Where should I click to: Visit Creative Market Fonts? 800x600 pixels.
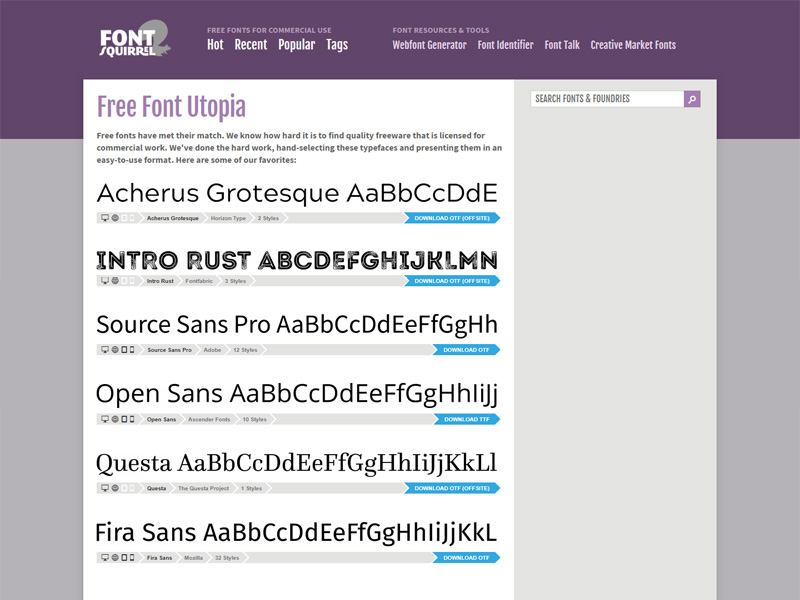click(x=634, y=44)
